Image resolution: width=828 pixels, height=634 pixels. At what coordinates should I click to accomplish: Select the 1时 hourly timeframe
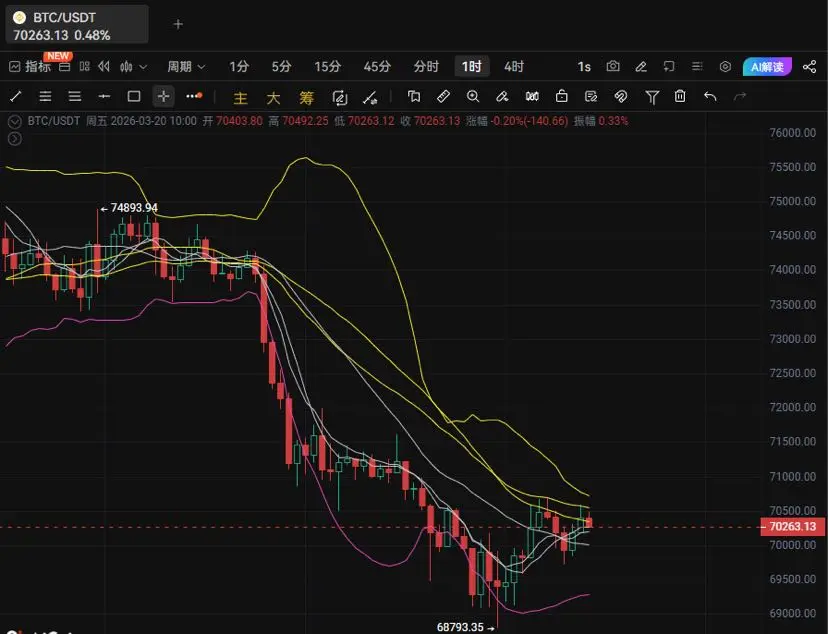[x=472, y=67]
